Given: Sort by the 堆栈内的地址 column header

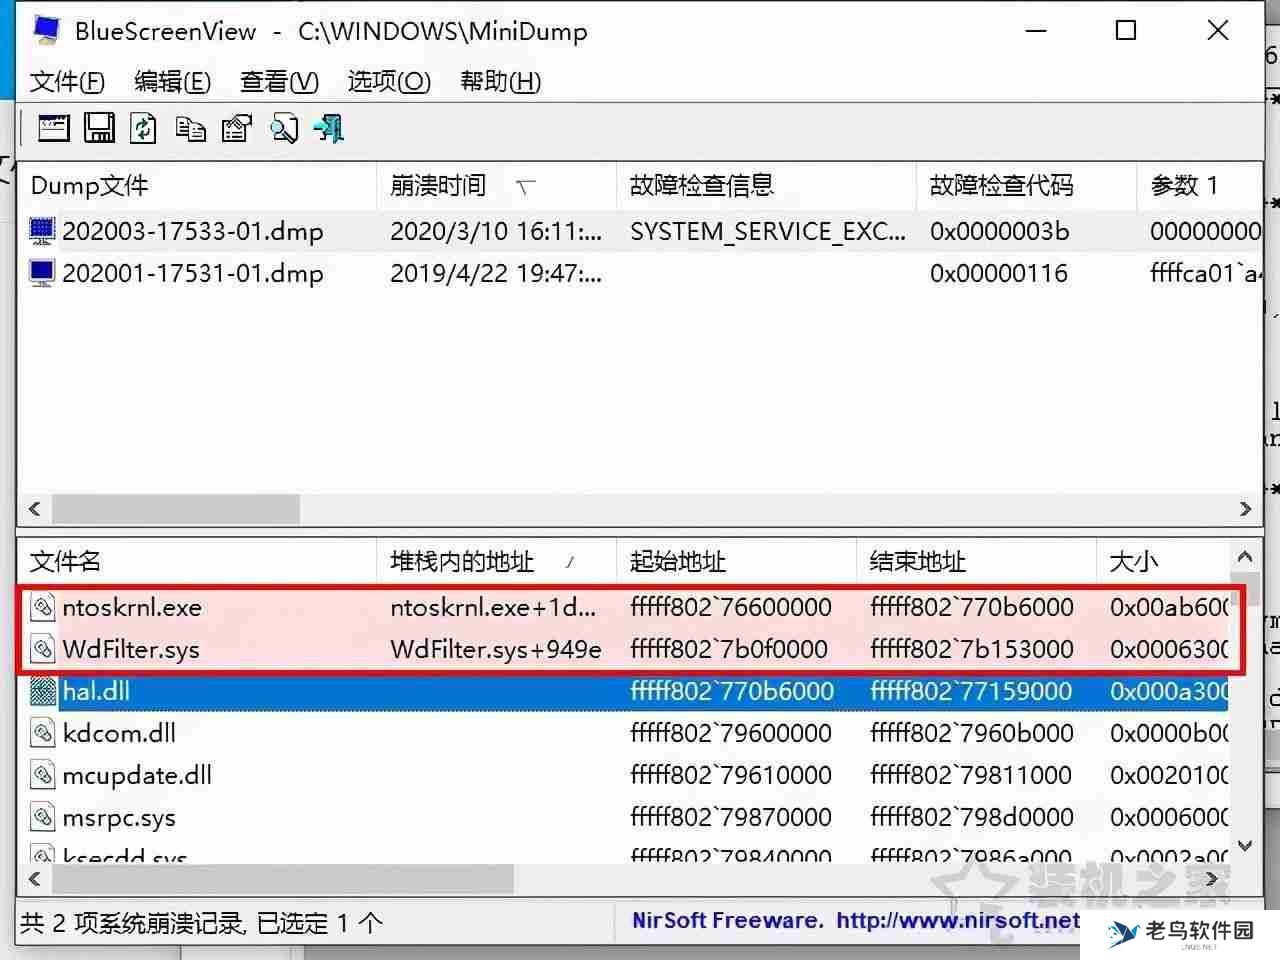Looking at the screenshot, I should point(496,561).
